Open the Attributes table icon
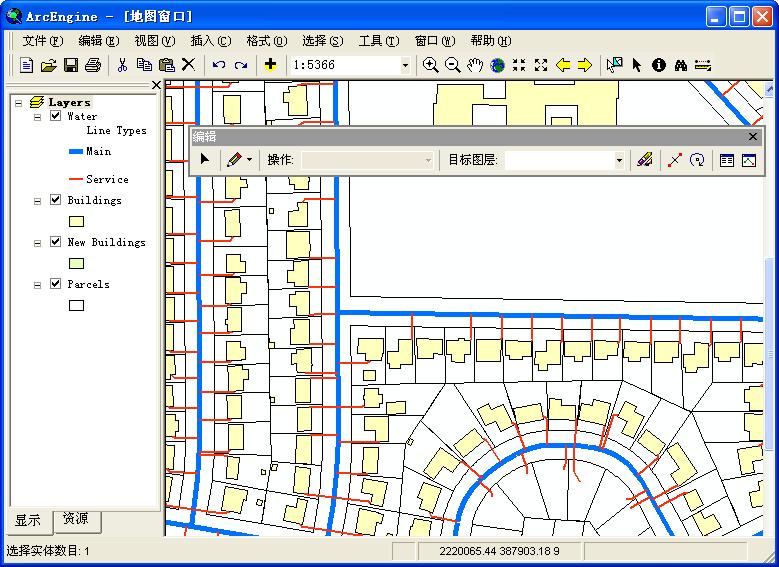The height and width of the screenshot is (567, 779). (727, 160)
